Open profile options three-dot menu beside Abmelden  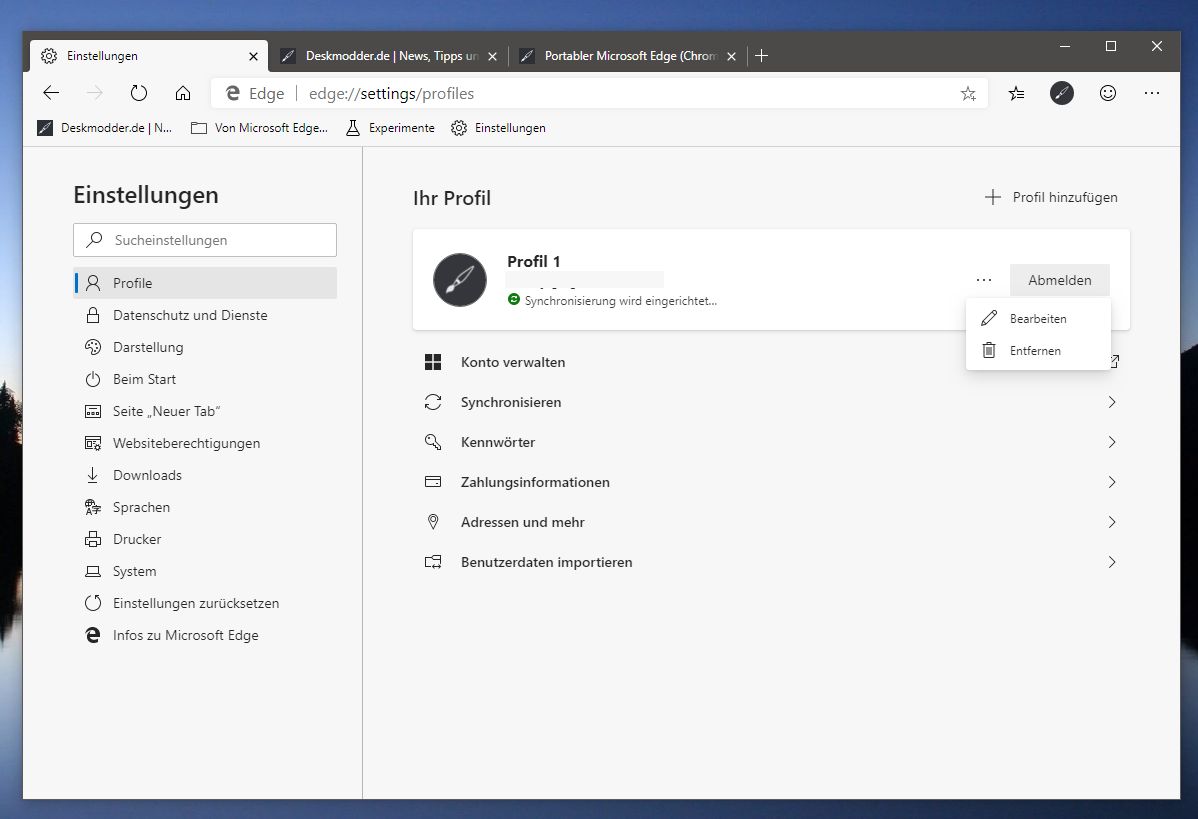pos(983,280)
